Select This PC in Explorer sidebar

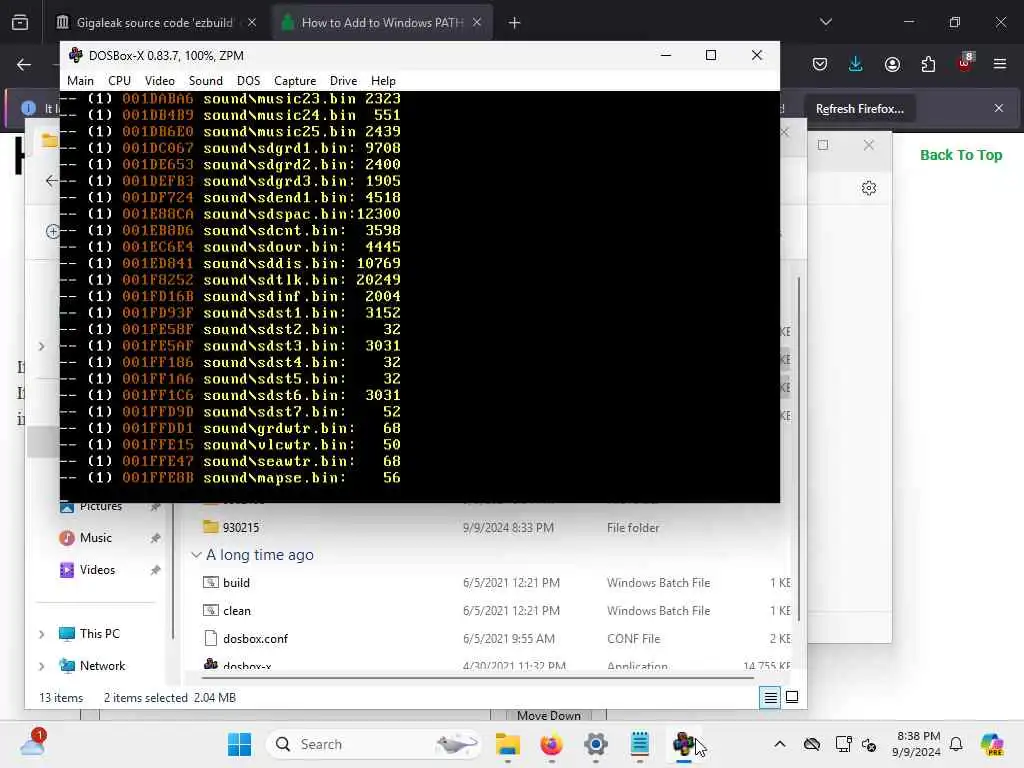99,634
